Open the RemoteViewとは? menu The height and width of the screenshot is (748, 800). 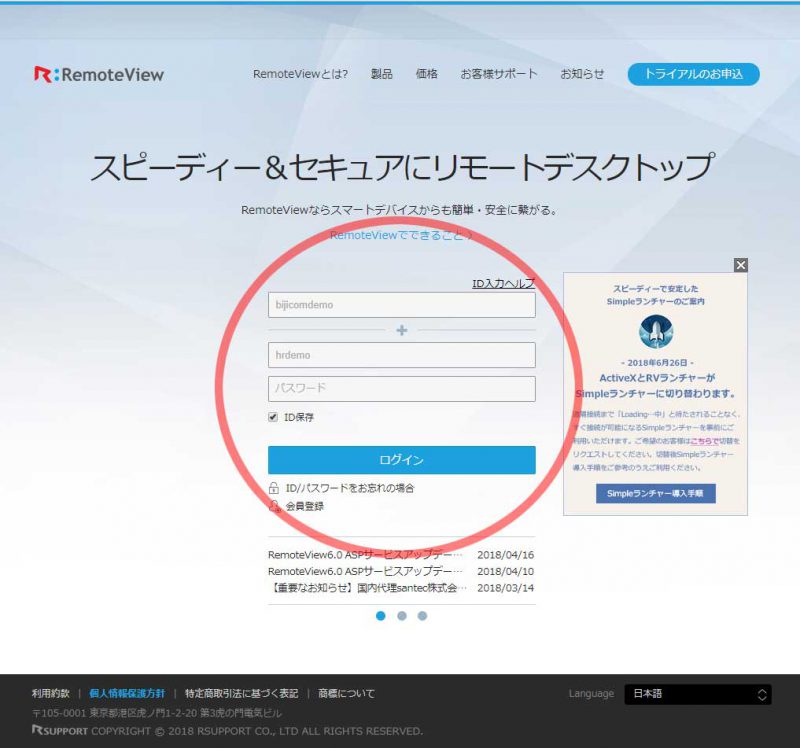(300, 74)
